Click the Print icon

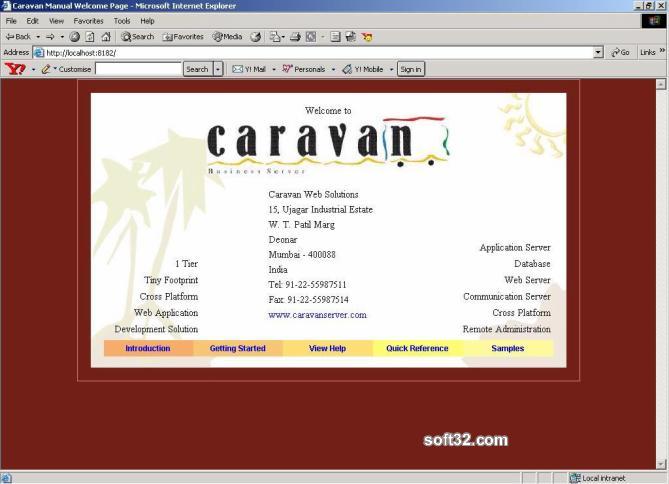pos(295,37)
